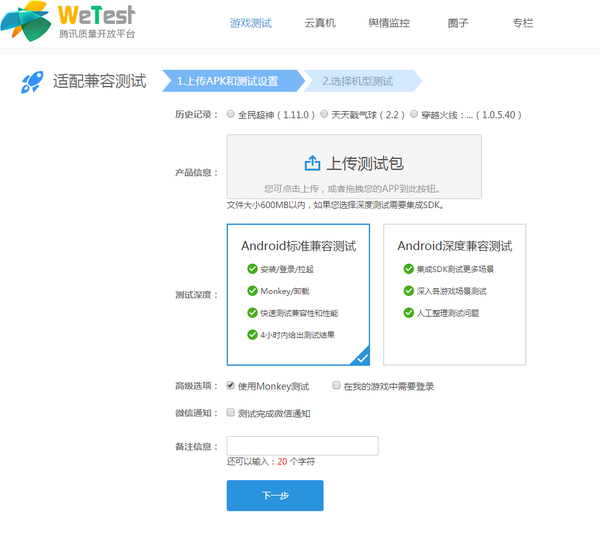This screenshot has width=600, height=537.
Task: Open the 游戏测试 nav item
Action: click(x=251, y=23)
